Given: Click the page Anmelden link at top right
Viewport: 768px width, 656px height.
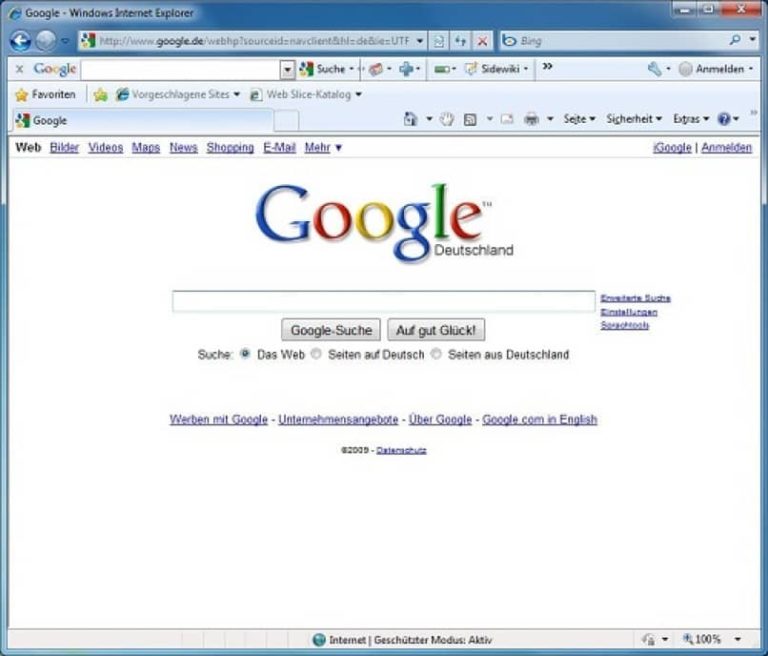Looking at the screenshot, I should click(x=726, y=147).
